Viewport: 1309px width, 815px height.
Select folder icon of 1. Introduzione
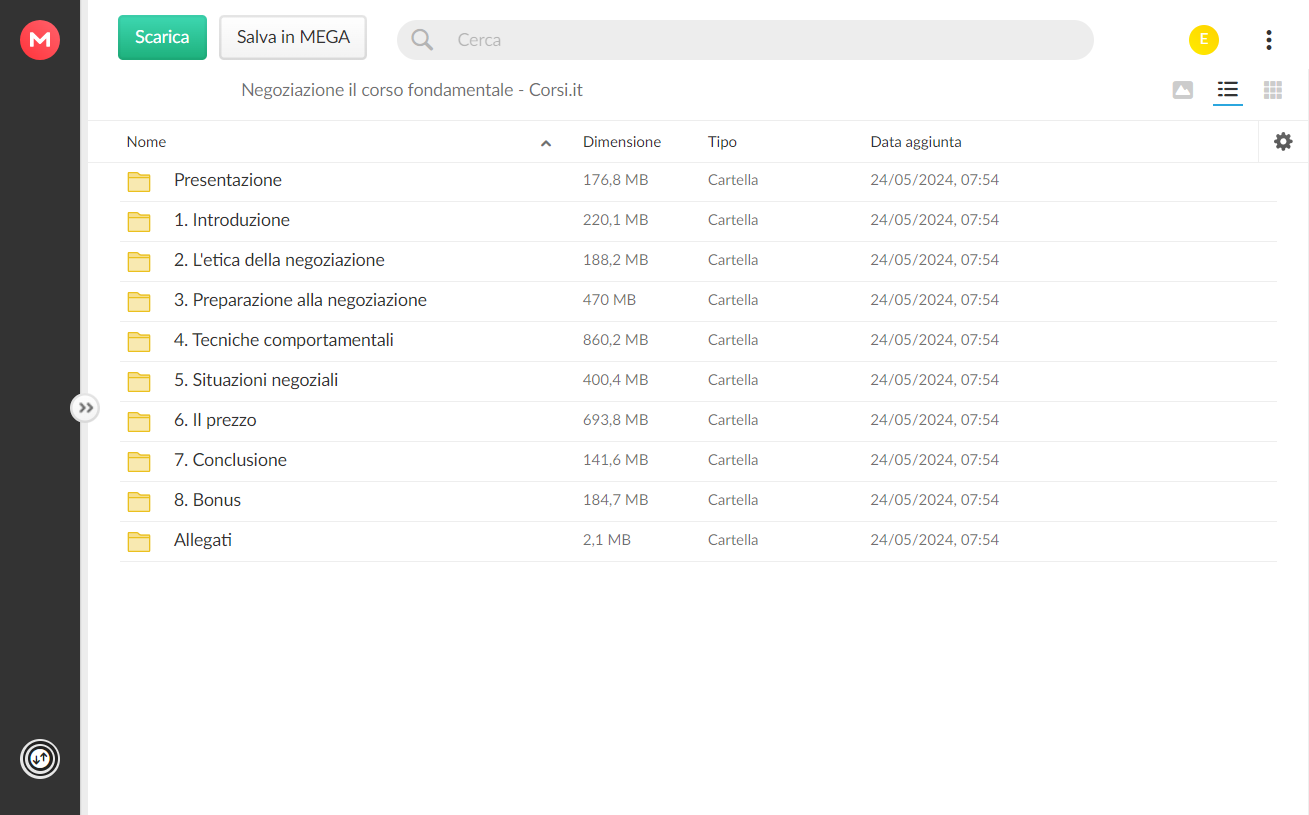point(139,221)
